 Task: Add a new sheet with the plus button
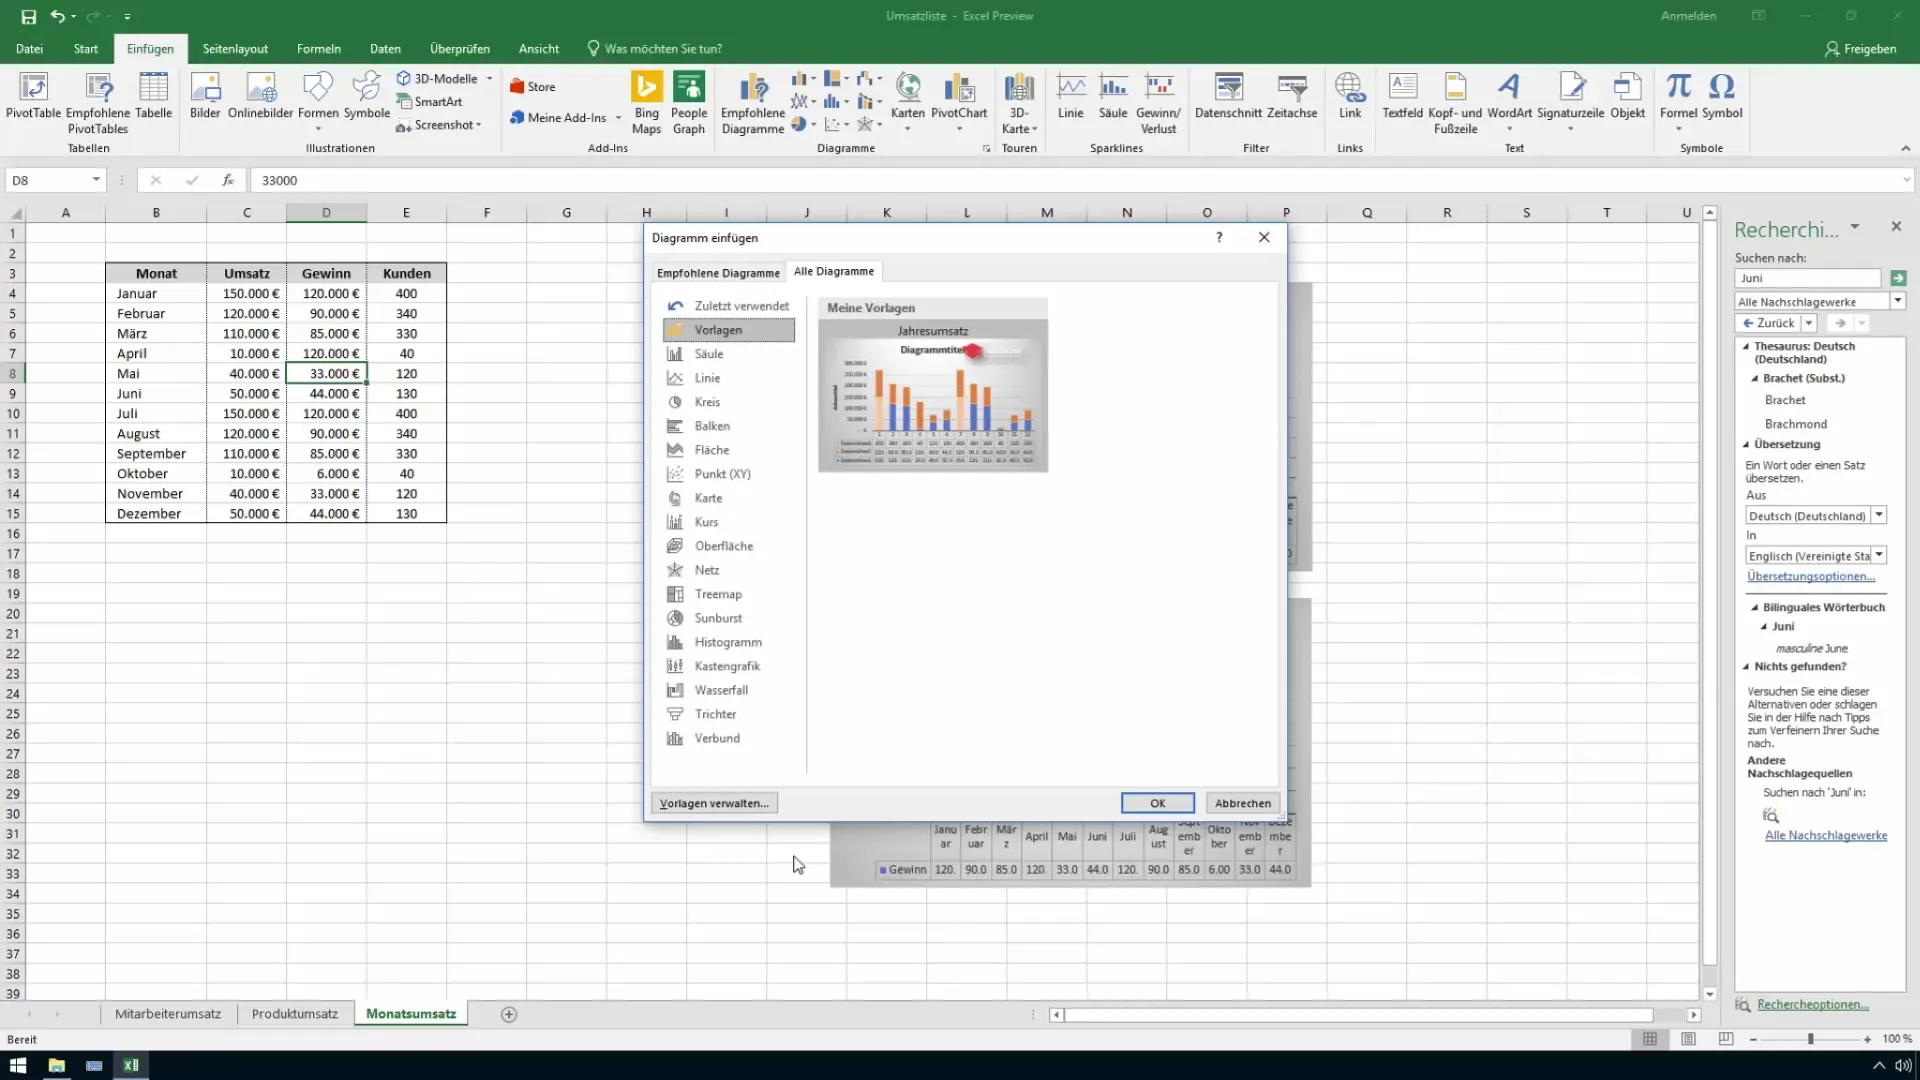[508, 1014]
